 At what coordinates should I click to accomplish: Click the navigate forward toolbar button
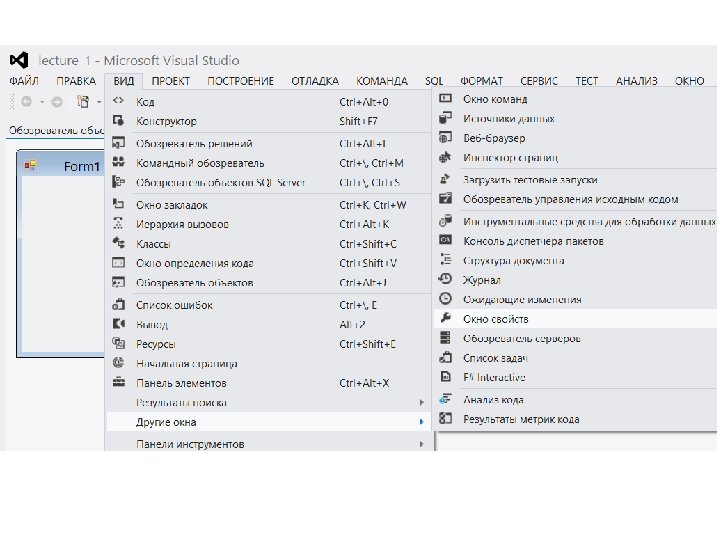pyautogui.click(x=57, y=101)
